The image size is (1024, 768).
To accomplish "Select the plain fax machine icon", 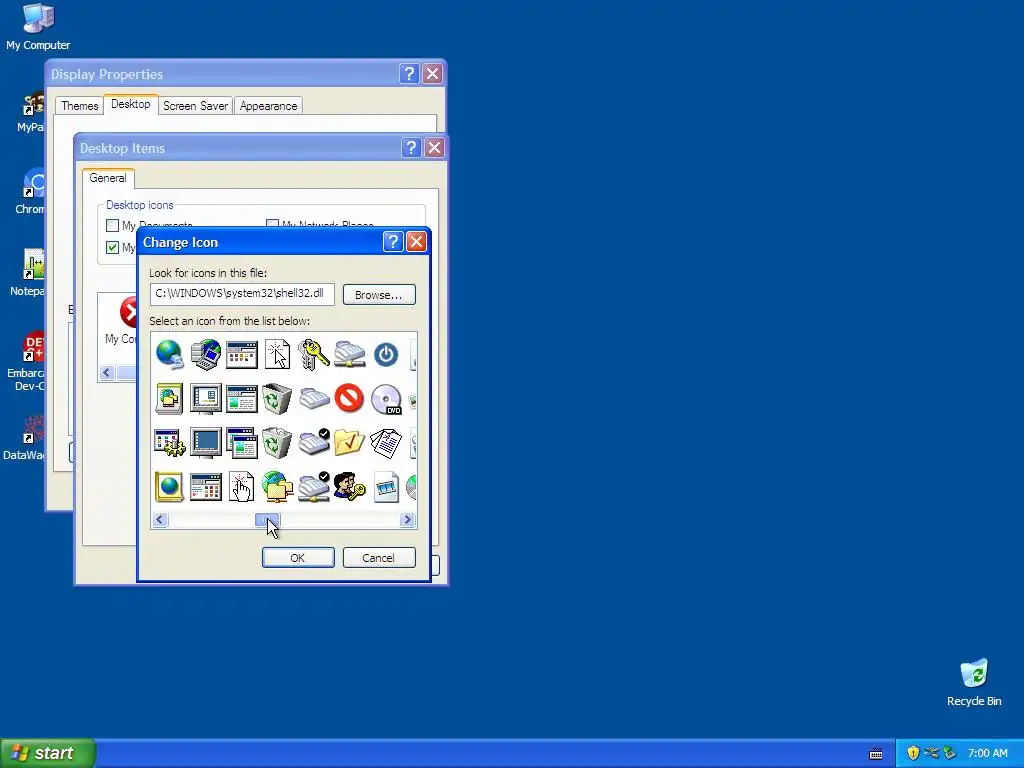I will coord(313,398).
